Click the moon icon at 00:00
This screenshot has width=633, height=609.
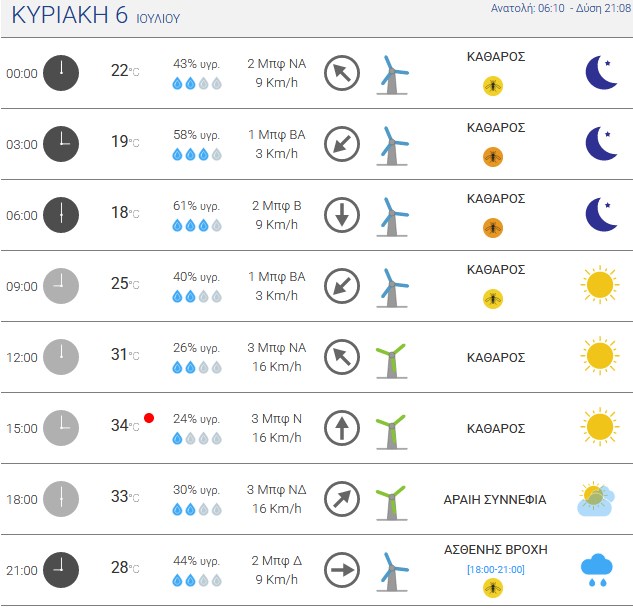point(601,73)
